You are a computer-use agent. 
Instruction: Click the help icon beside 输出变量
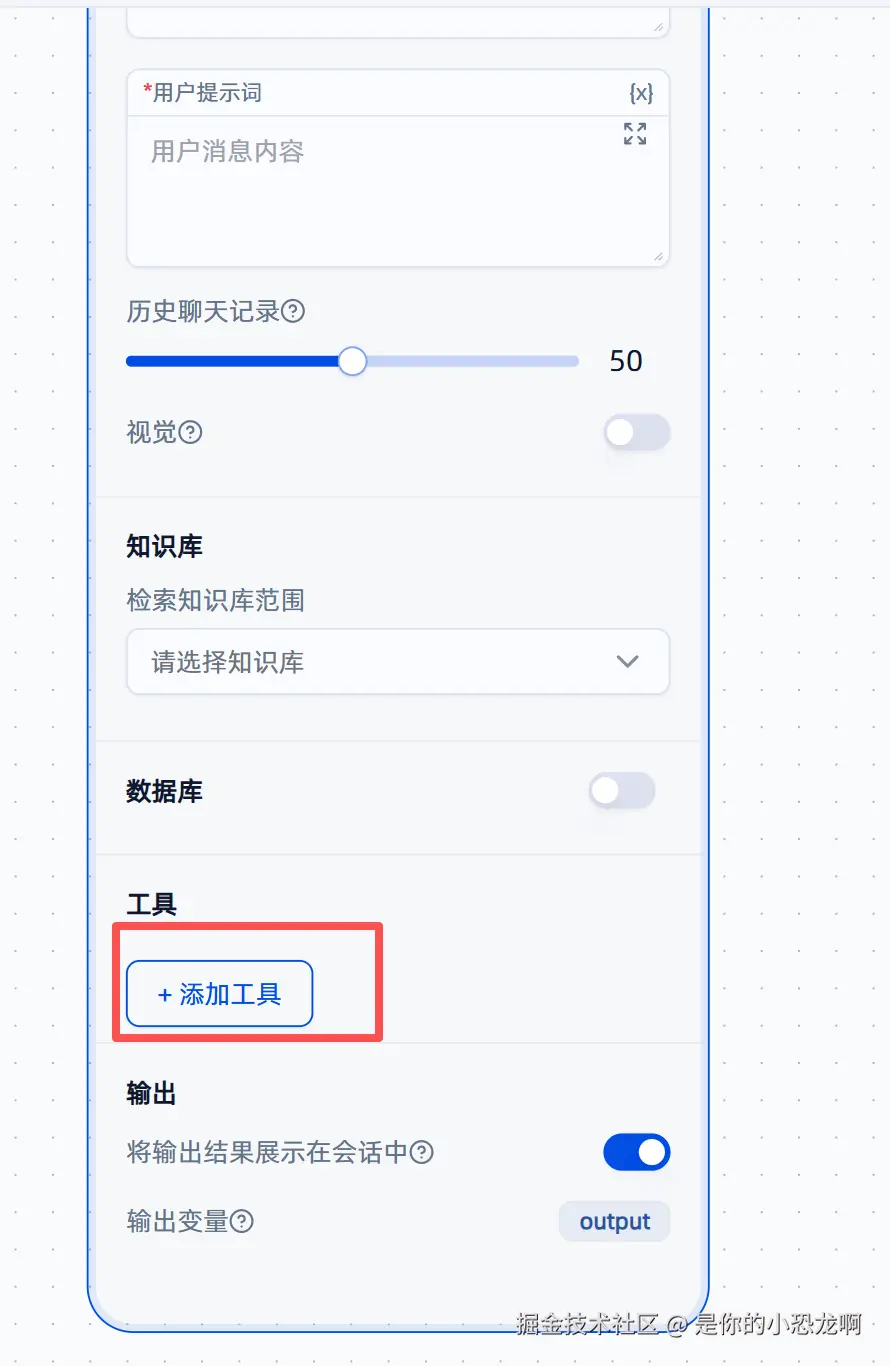[x=242, y=1222]
